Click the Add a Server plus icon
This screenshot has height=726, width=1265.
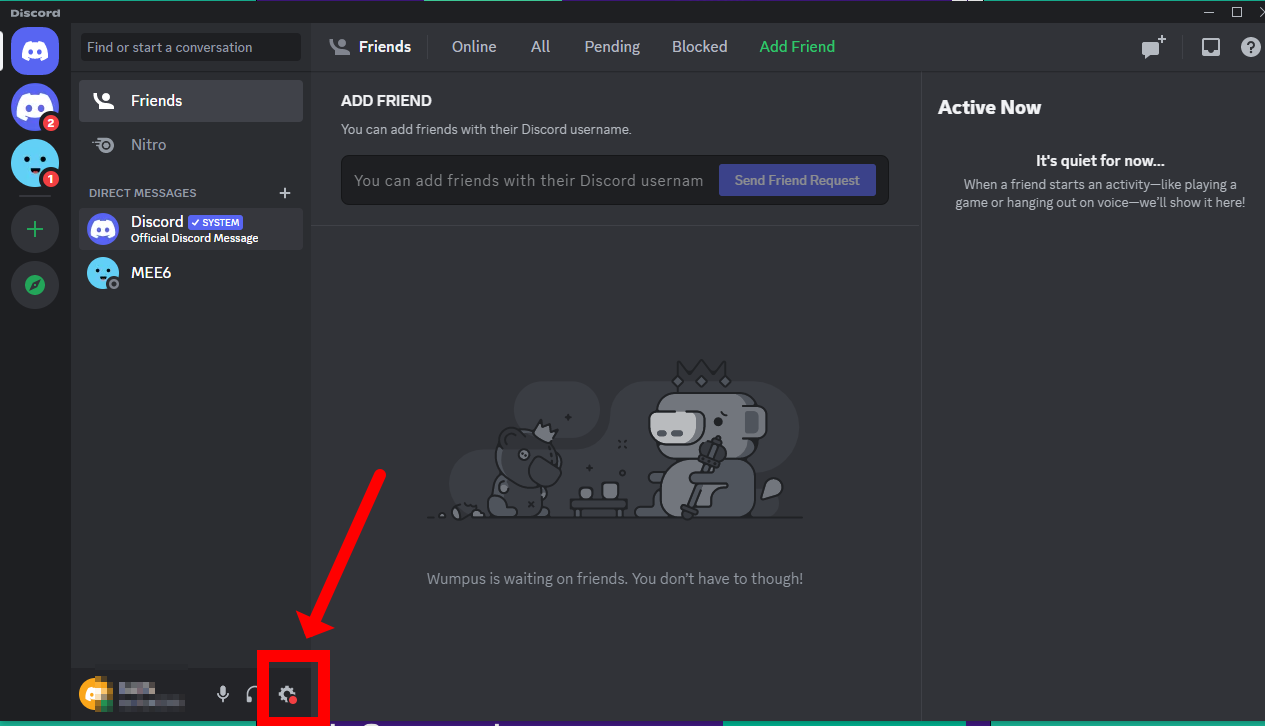click(35, 229)
